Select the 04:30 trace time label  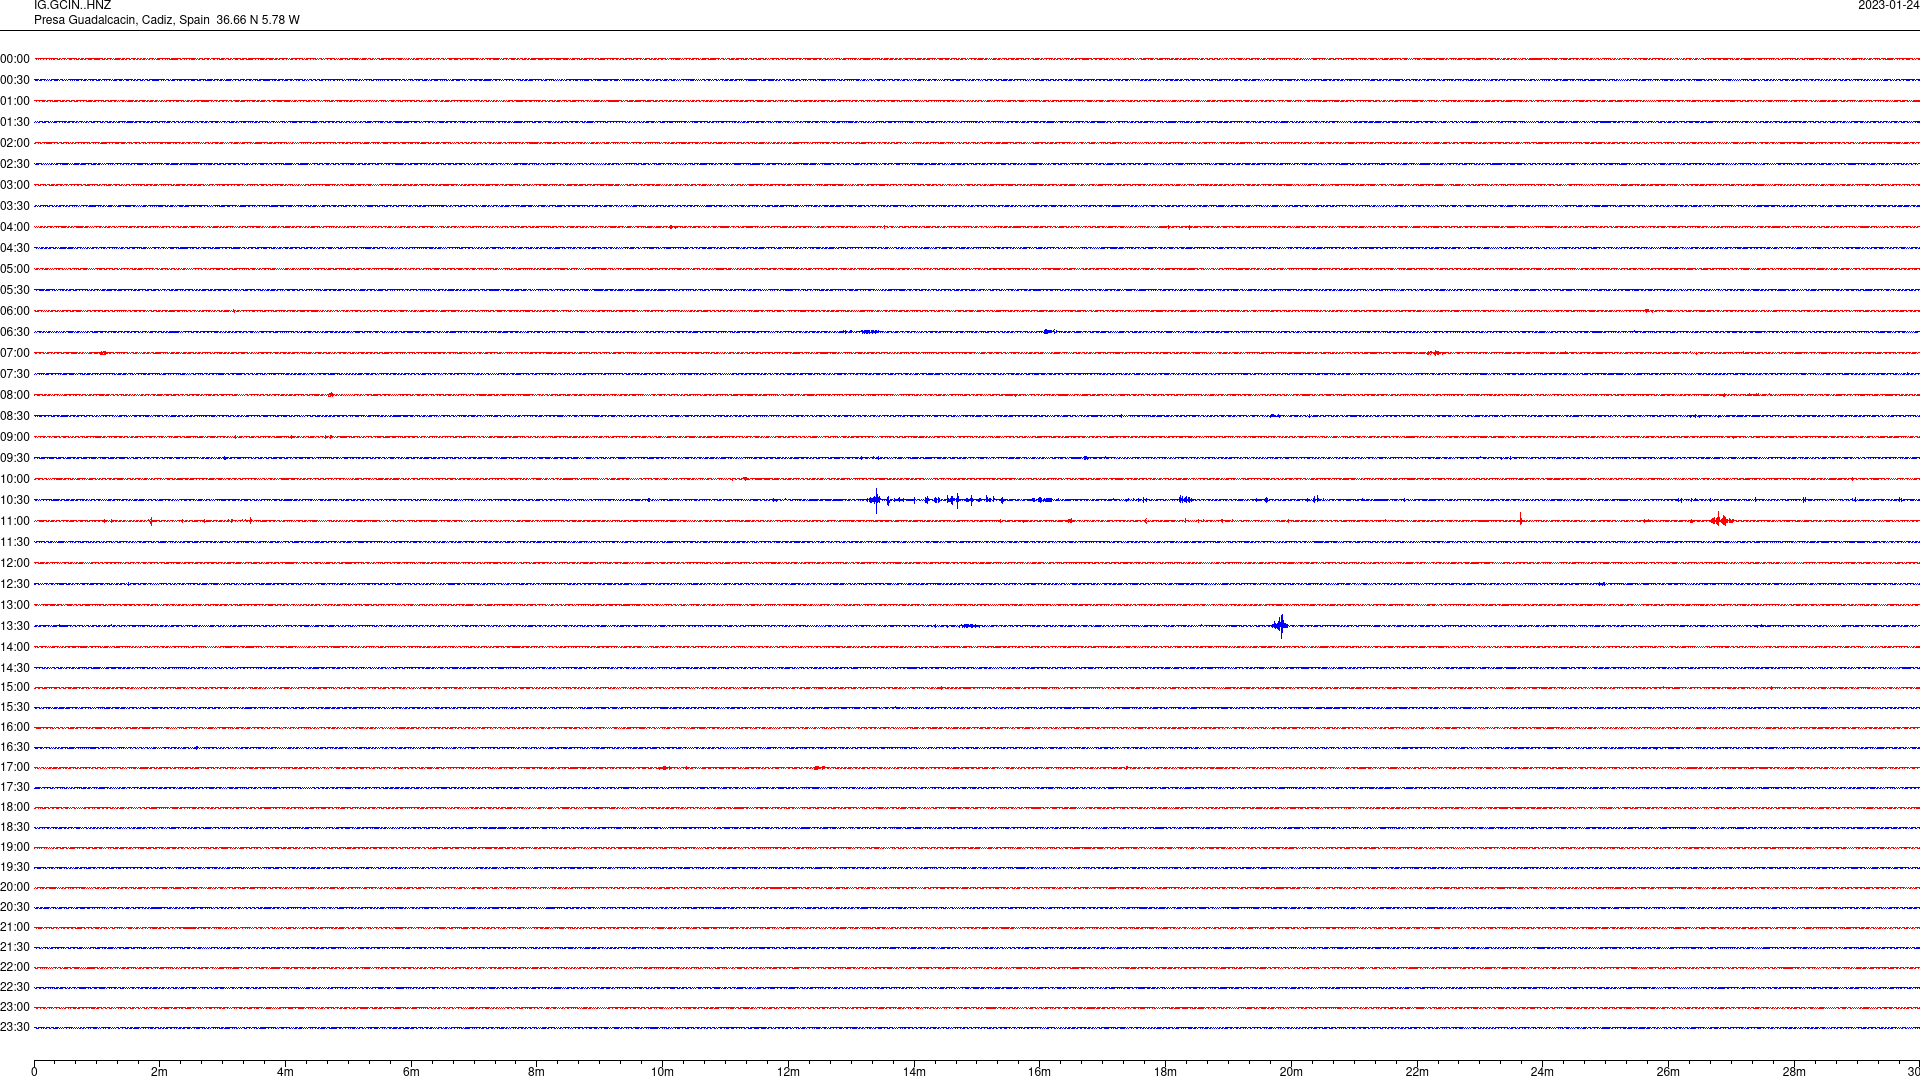click(x=15, y=248)
